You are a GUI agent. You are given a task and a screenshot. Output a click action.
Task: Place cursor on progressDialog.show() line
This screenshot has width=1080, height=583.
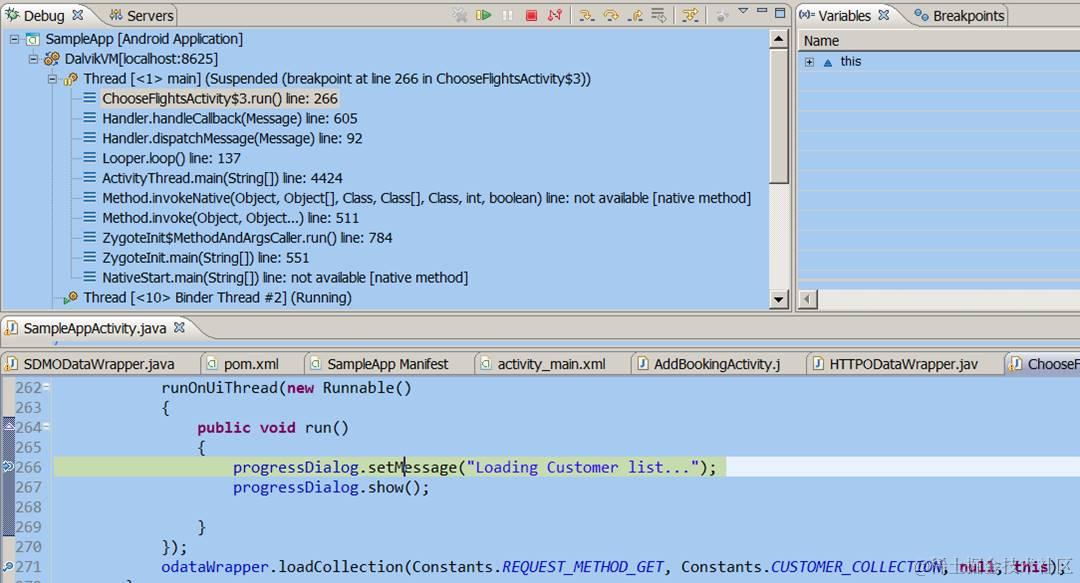tap(331, 487)
